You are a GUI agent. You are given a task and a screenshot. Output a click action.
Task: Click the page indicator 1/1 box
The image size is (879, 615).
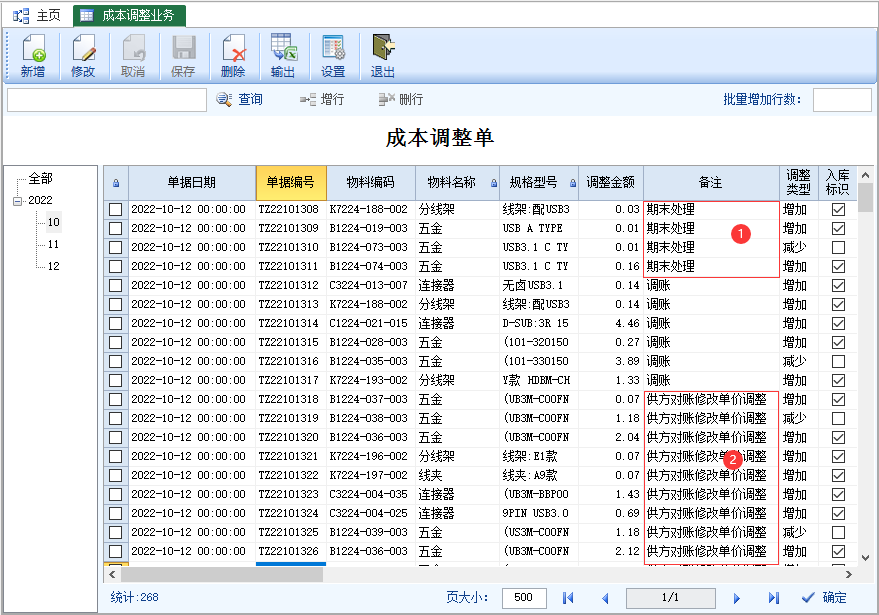[x=670, y=598]
